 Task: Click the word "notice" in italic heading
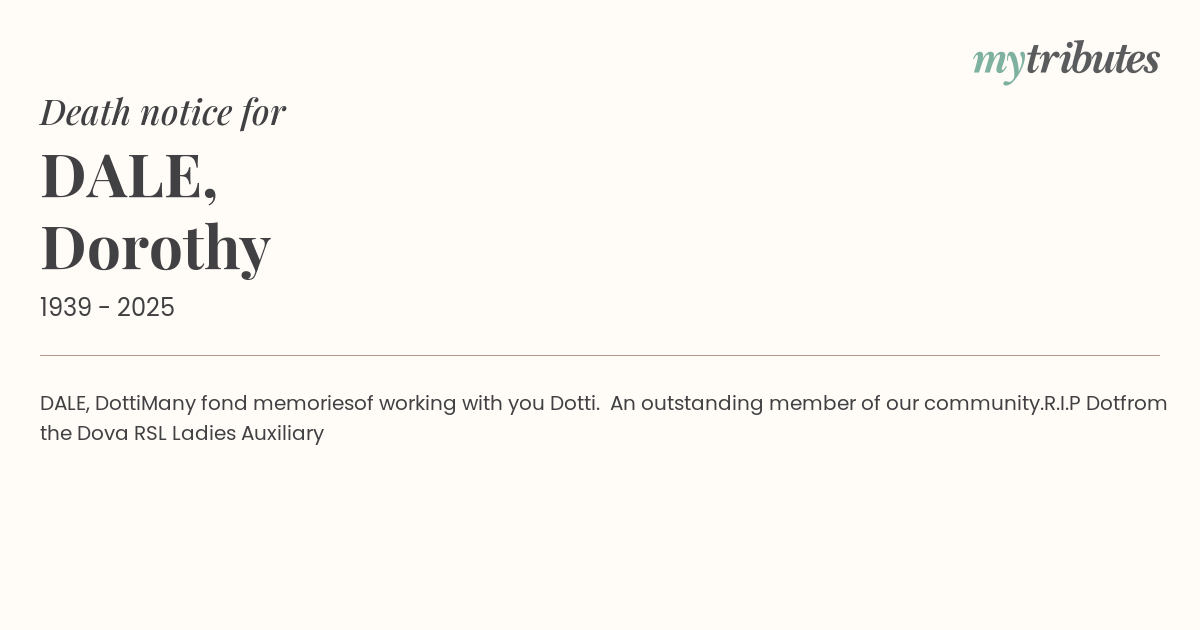[185, 112]
